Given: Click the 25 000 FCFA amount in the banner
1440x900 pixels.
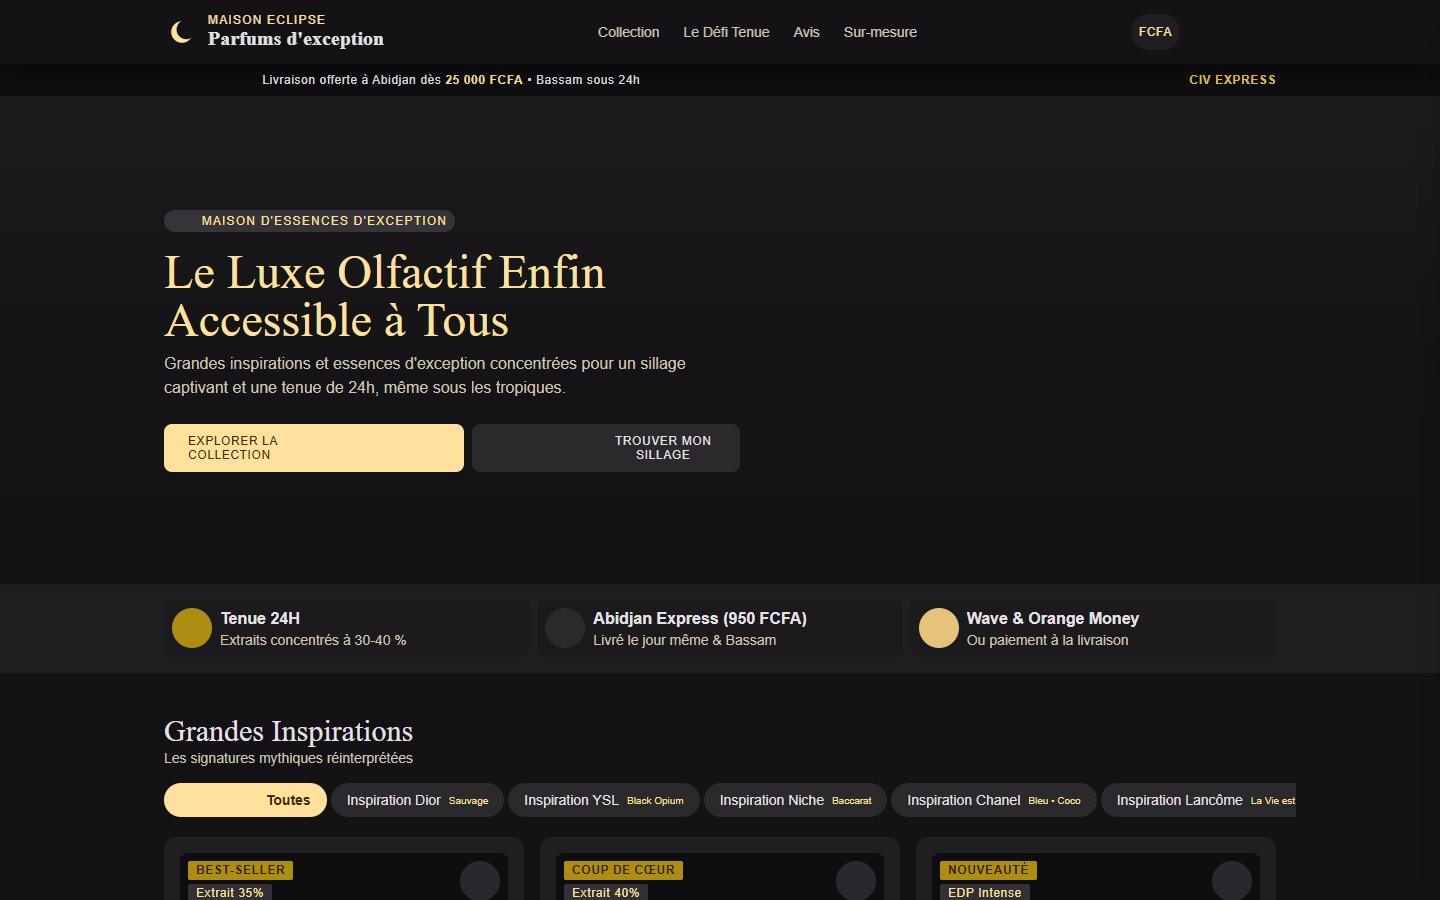Looking at the screenshot, I should [484, 80].
